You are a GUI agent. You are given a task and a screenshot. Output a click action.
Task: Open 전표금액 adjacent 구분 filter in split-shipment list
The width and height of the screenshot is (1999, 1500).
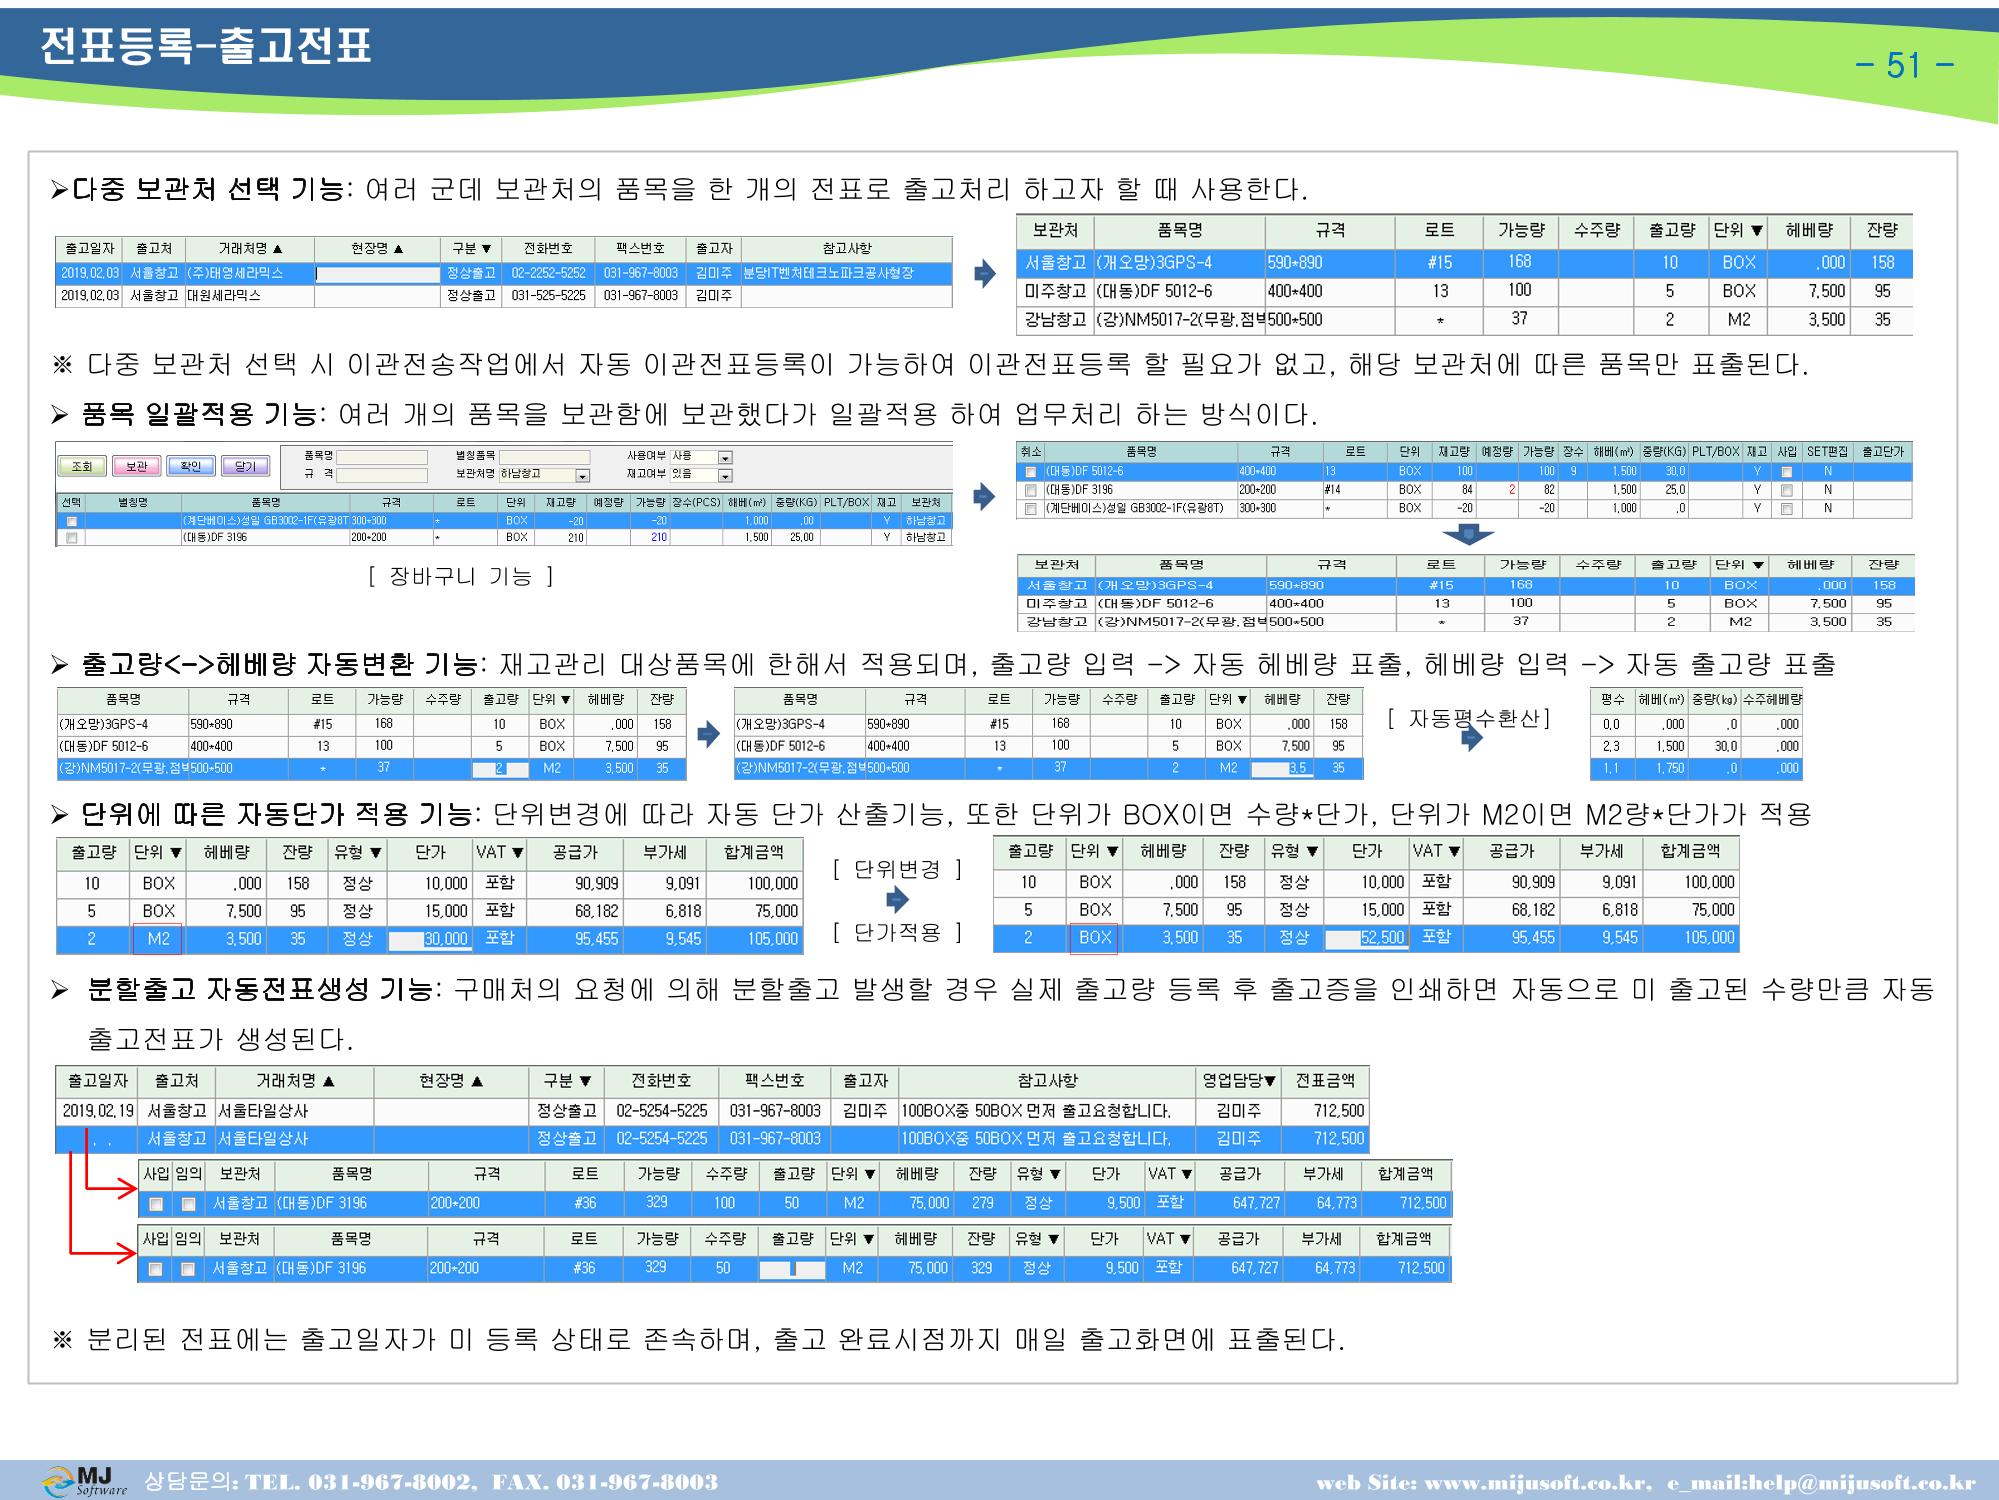coord(566,1081)
